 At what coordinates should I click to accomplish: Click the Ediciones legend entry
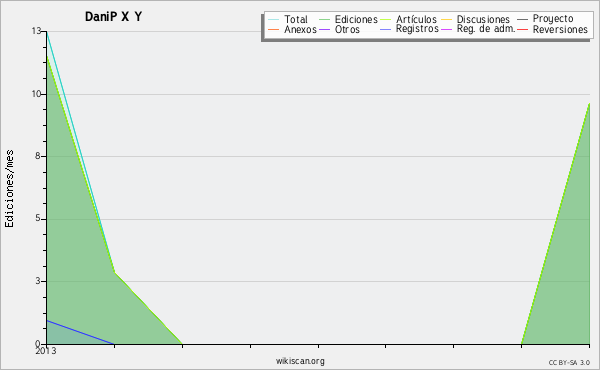[x=348, y=19]
